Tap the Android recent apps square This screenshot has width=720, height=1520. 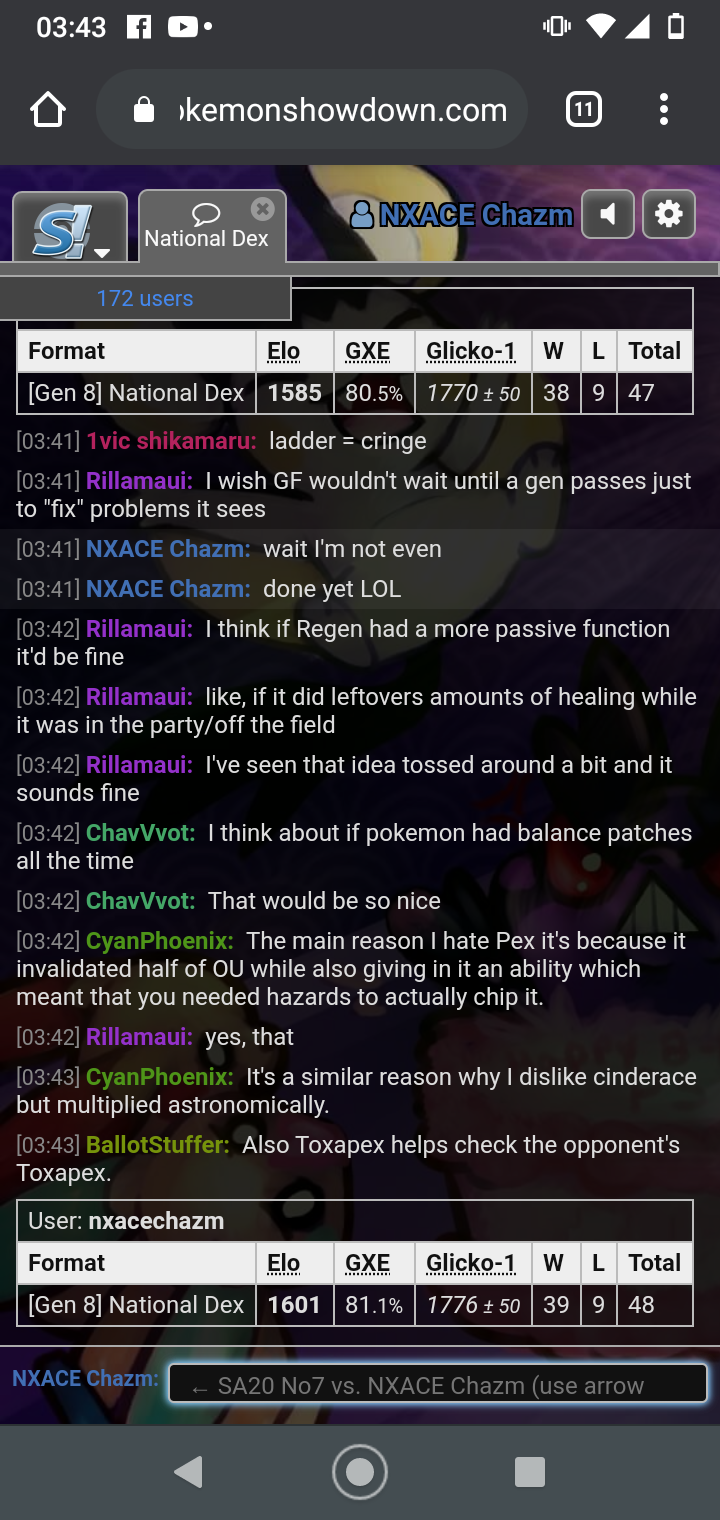pyautogui.click(x=530, y=1472)
